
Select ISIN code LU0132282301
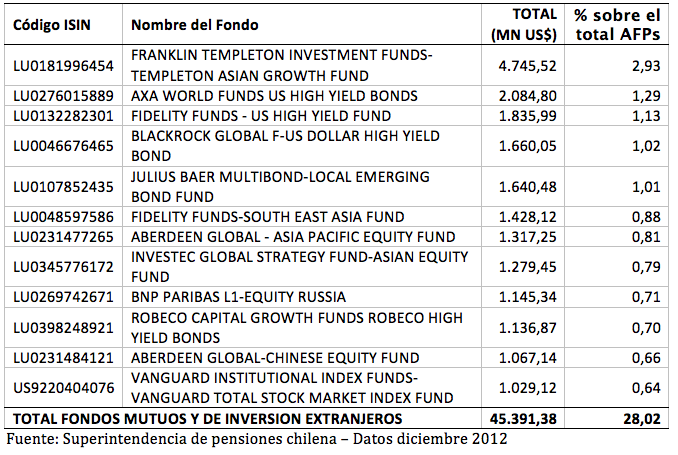(61, 116)
